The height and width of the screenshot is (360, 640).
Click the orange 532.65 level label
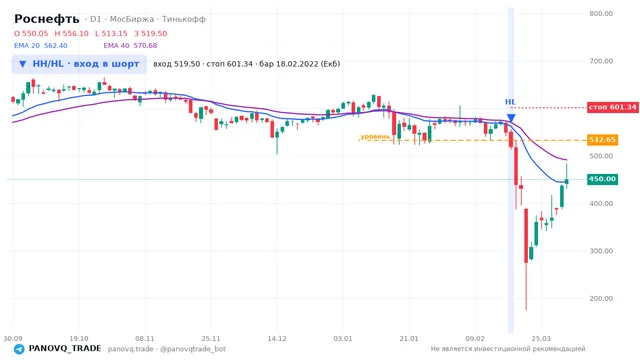pyautogui.click(x=602, y=140)
